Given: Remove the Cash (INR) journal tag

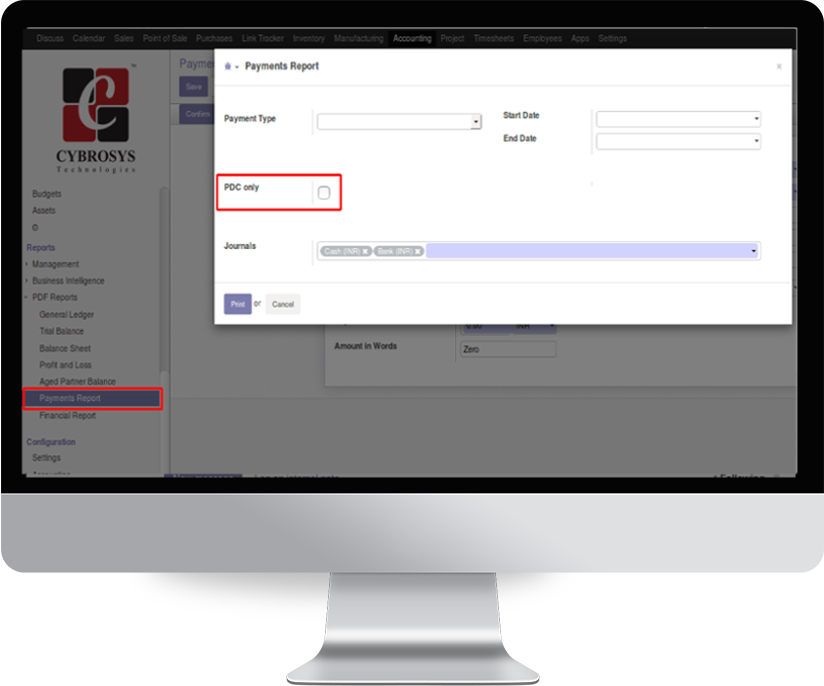Looking at the screenshot, I should pos(365,251).
